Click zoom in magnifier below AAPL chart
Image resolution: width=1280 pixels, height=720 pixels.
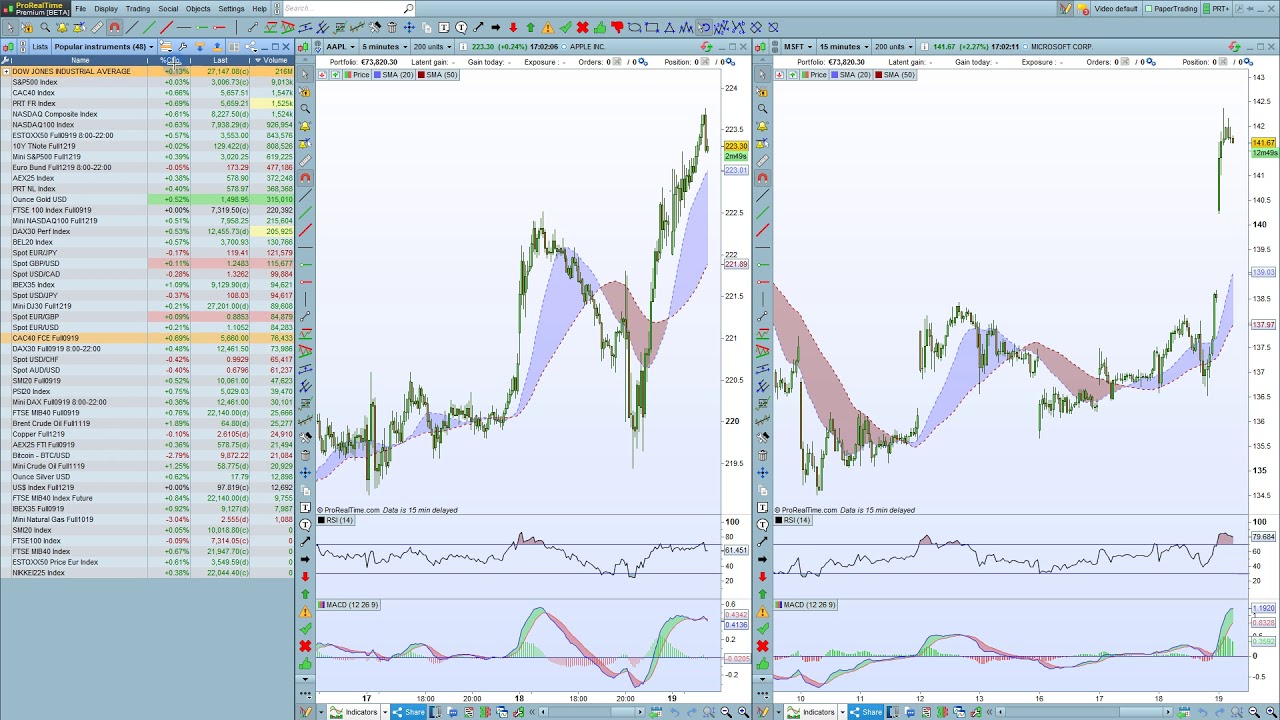coord(742,712)
